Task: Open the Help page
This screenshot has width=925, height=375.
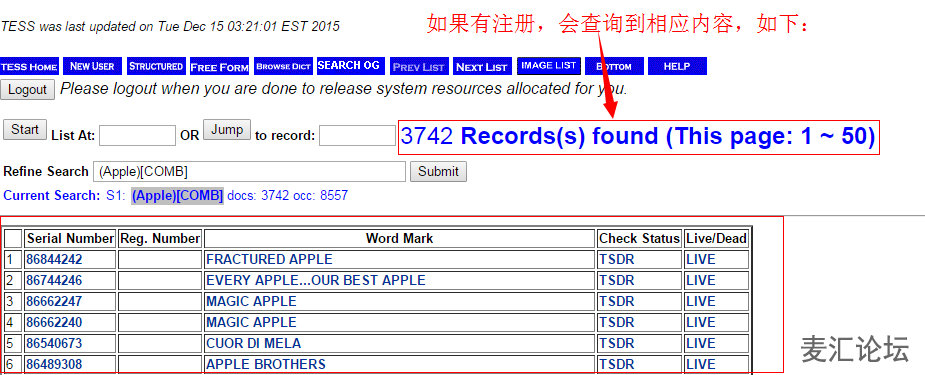Action: tap(677, 66)
